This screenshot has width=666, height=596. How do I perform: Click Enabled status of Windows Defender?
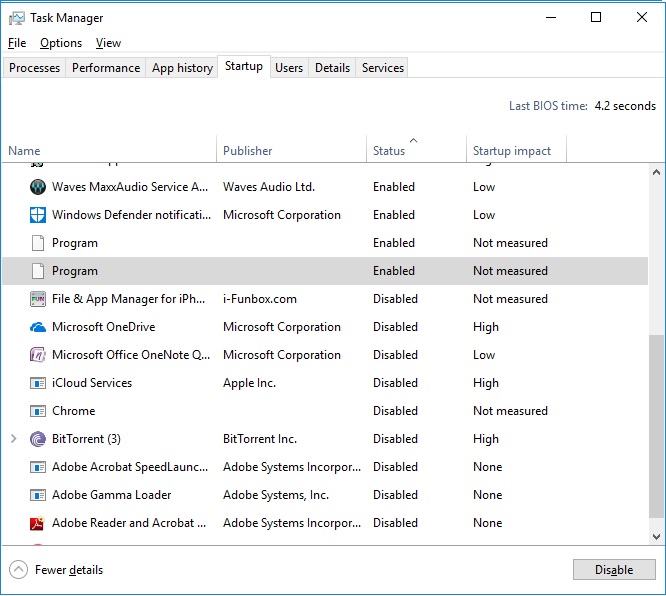[x=394, y=215]
